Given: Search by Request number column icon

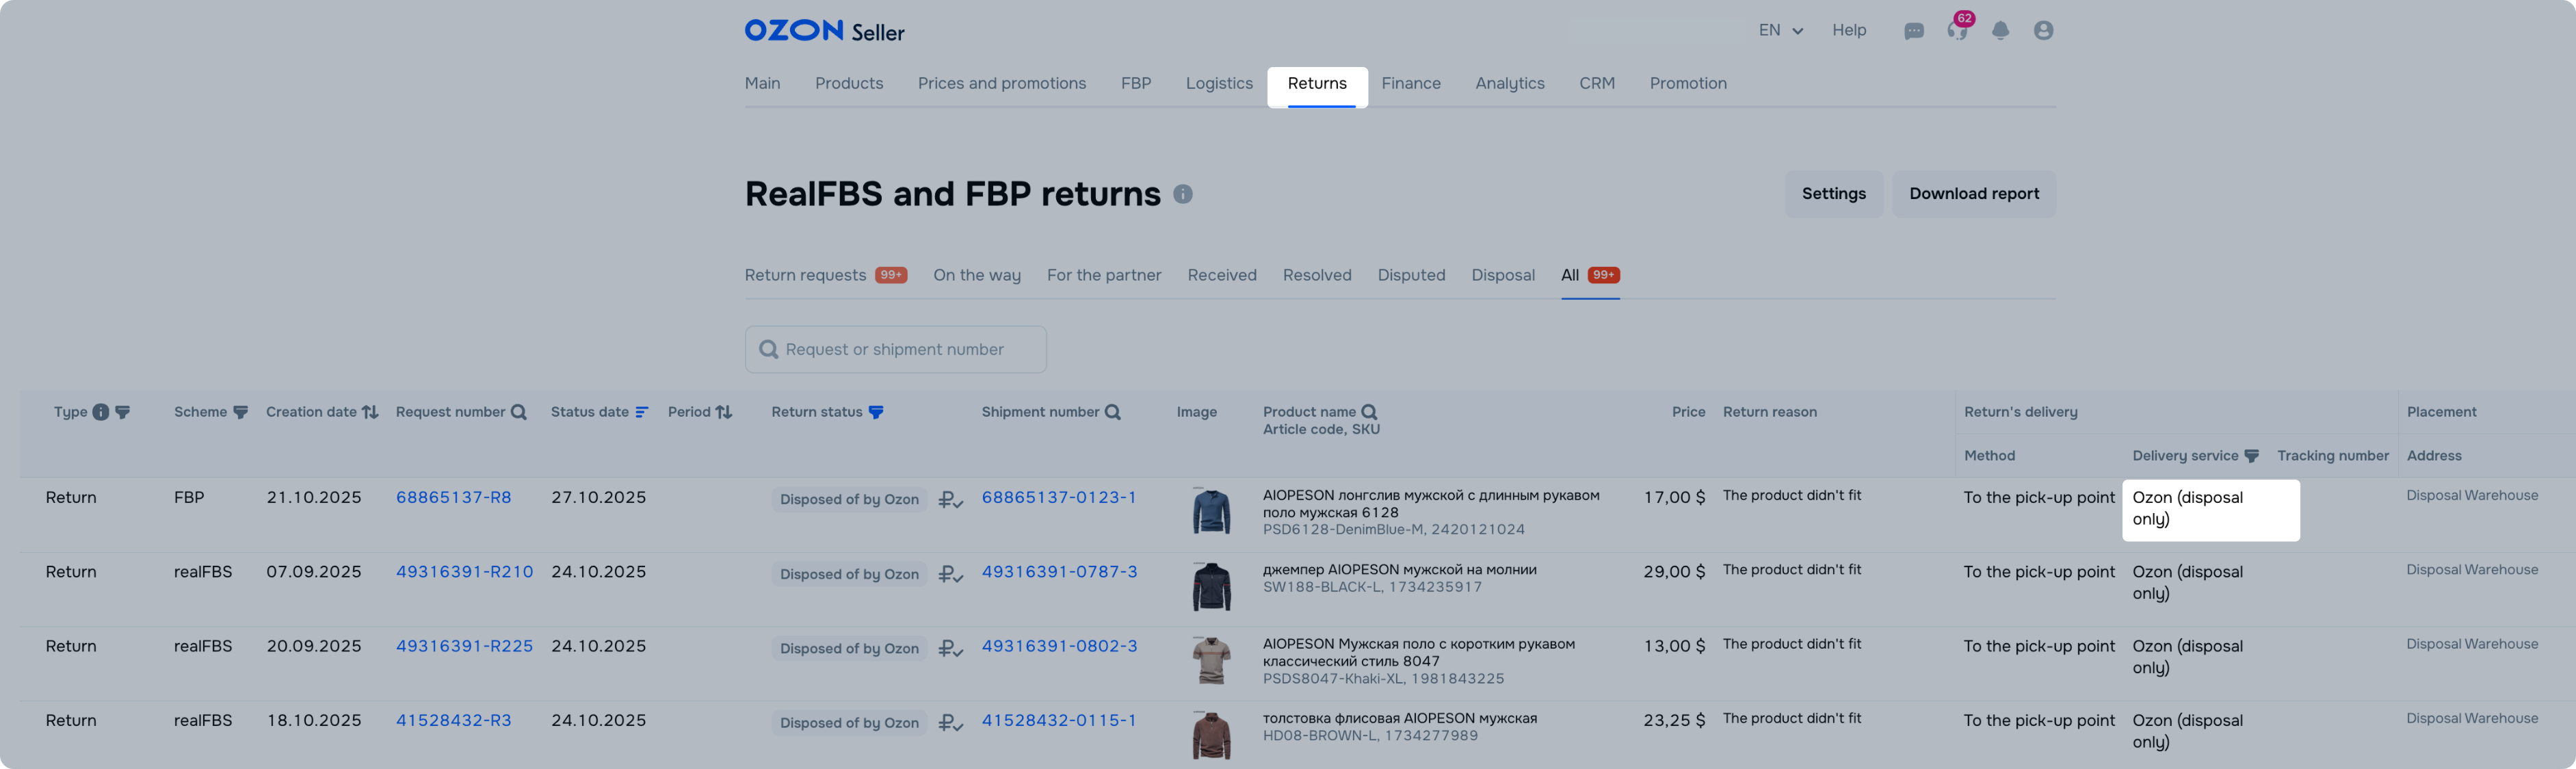Looking at the screenshot, I should click(518, 412).
